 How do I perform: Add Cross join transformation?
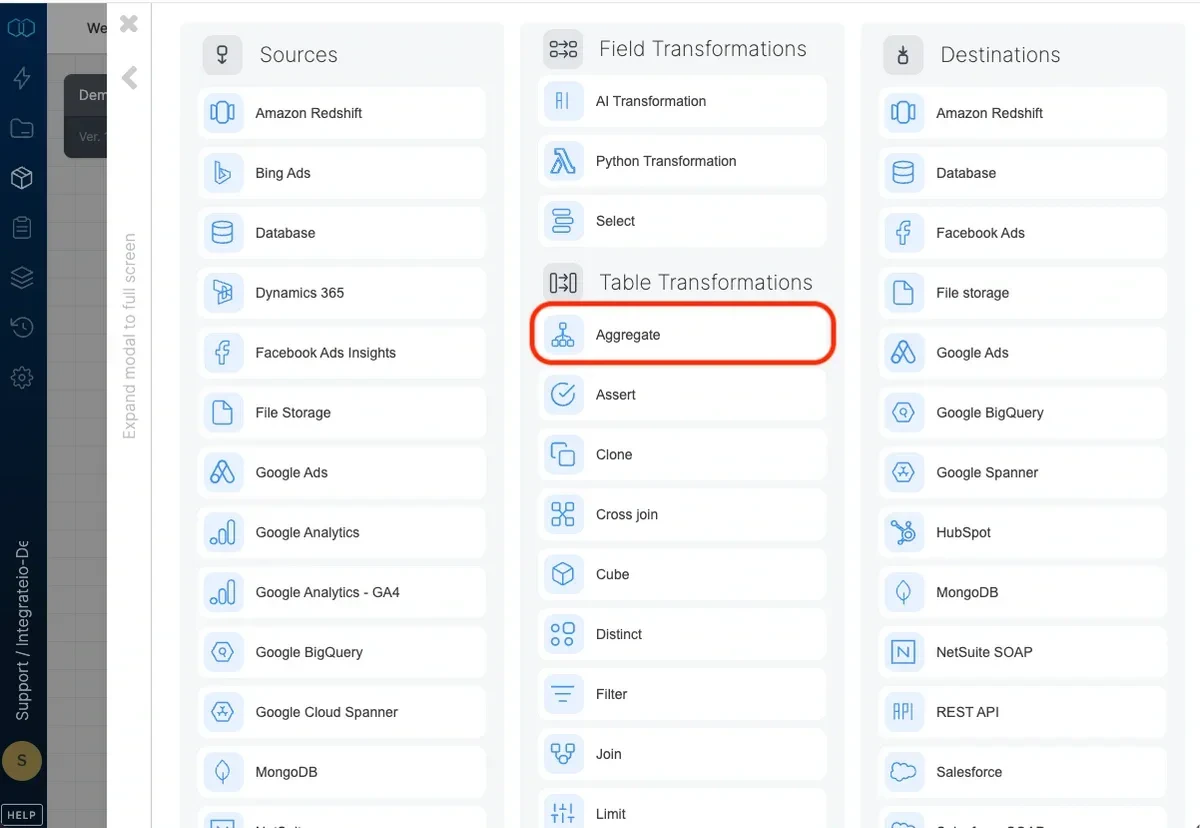[682, 515]
